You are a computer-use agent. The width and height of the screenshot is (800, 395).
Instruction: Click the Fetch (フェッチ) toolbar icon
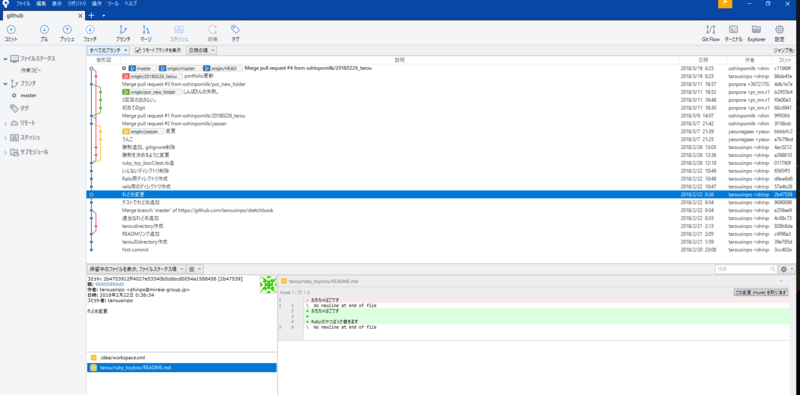pyautogui.click(x=90, y=30)
